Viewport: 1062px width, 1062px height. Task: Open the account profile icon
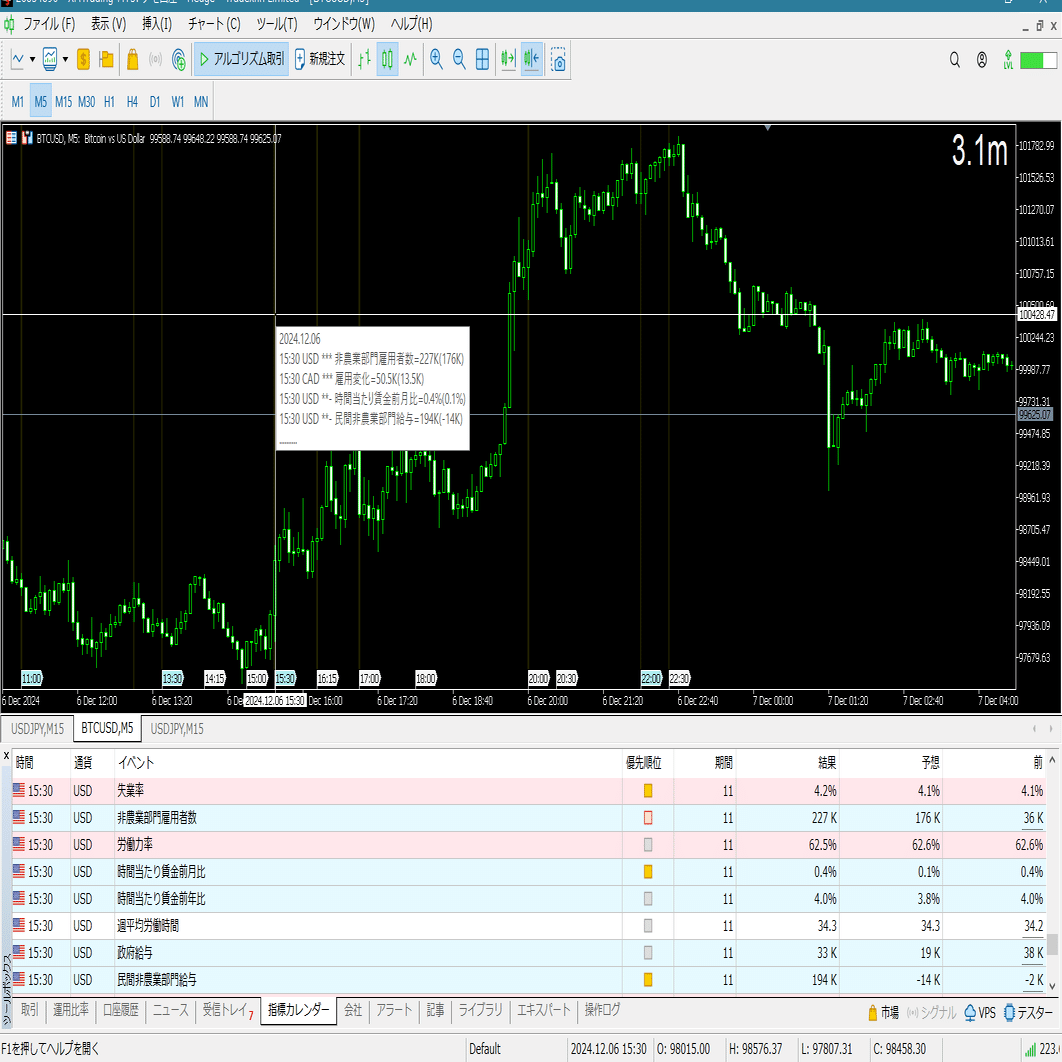982,60
